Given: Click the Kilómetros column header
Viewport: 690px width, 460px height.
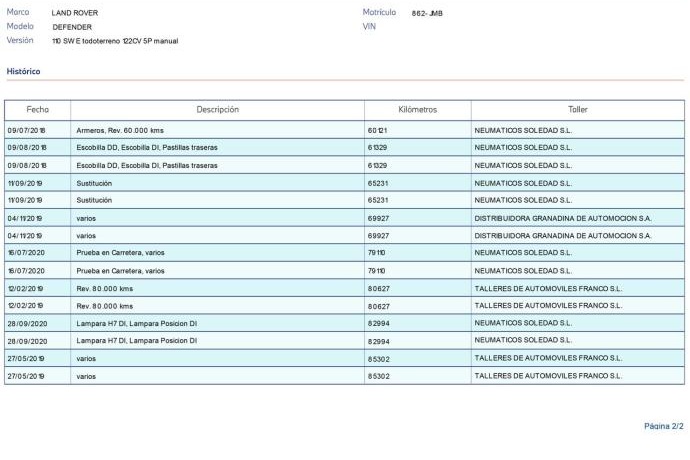Looking at the screenshot, I should (x=416, y=109).
